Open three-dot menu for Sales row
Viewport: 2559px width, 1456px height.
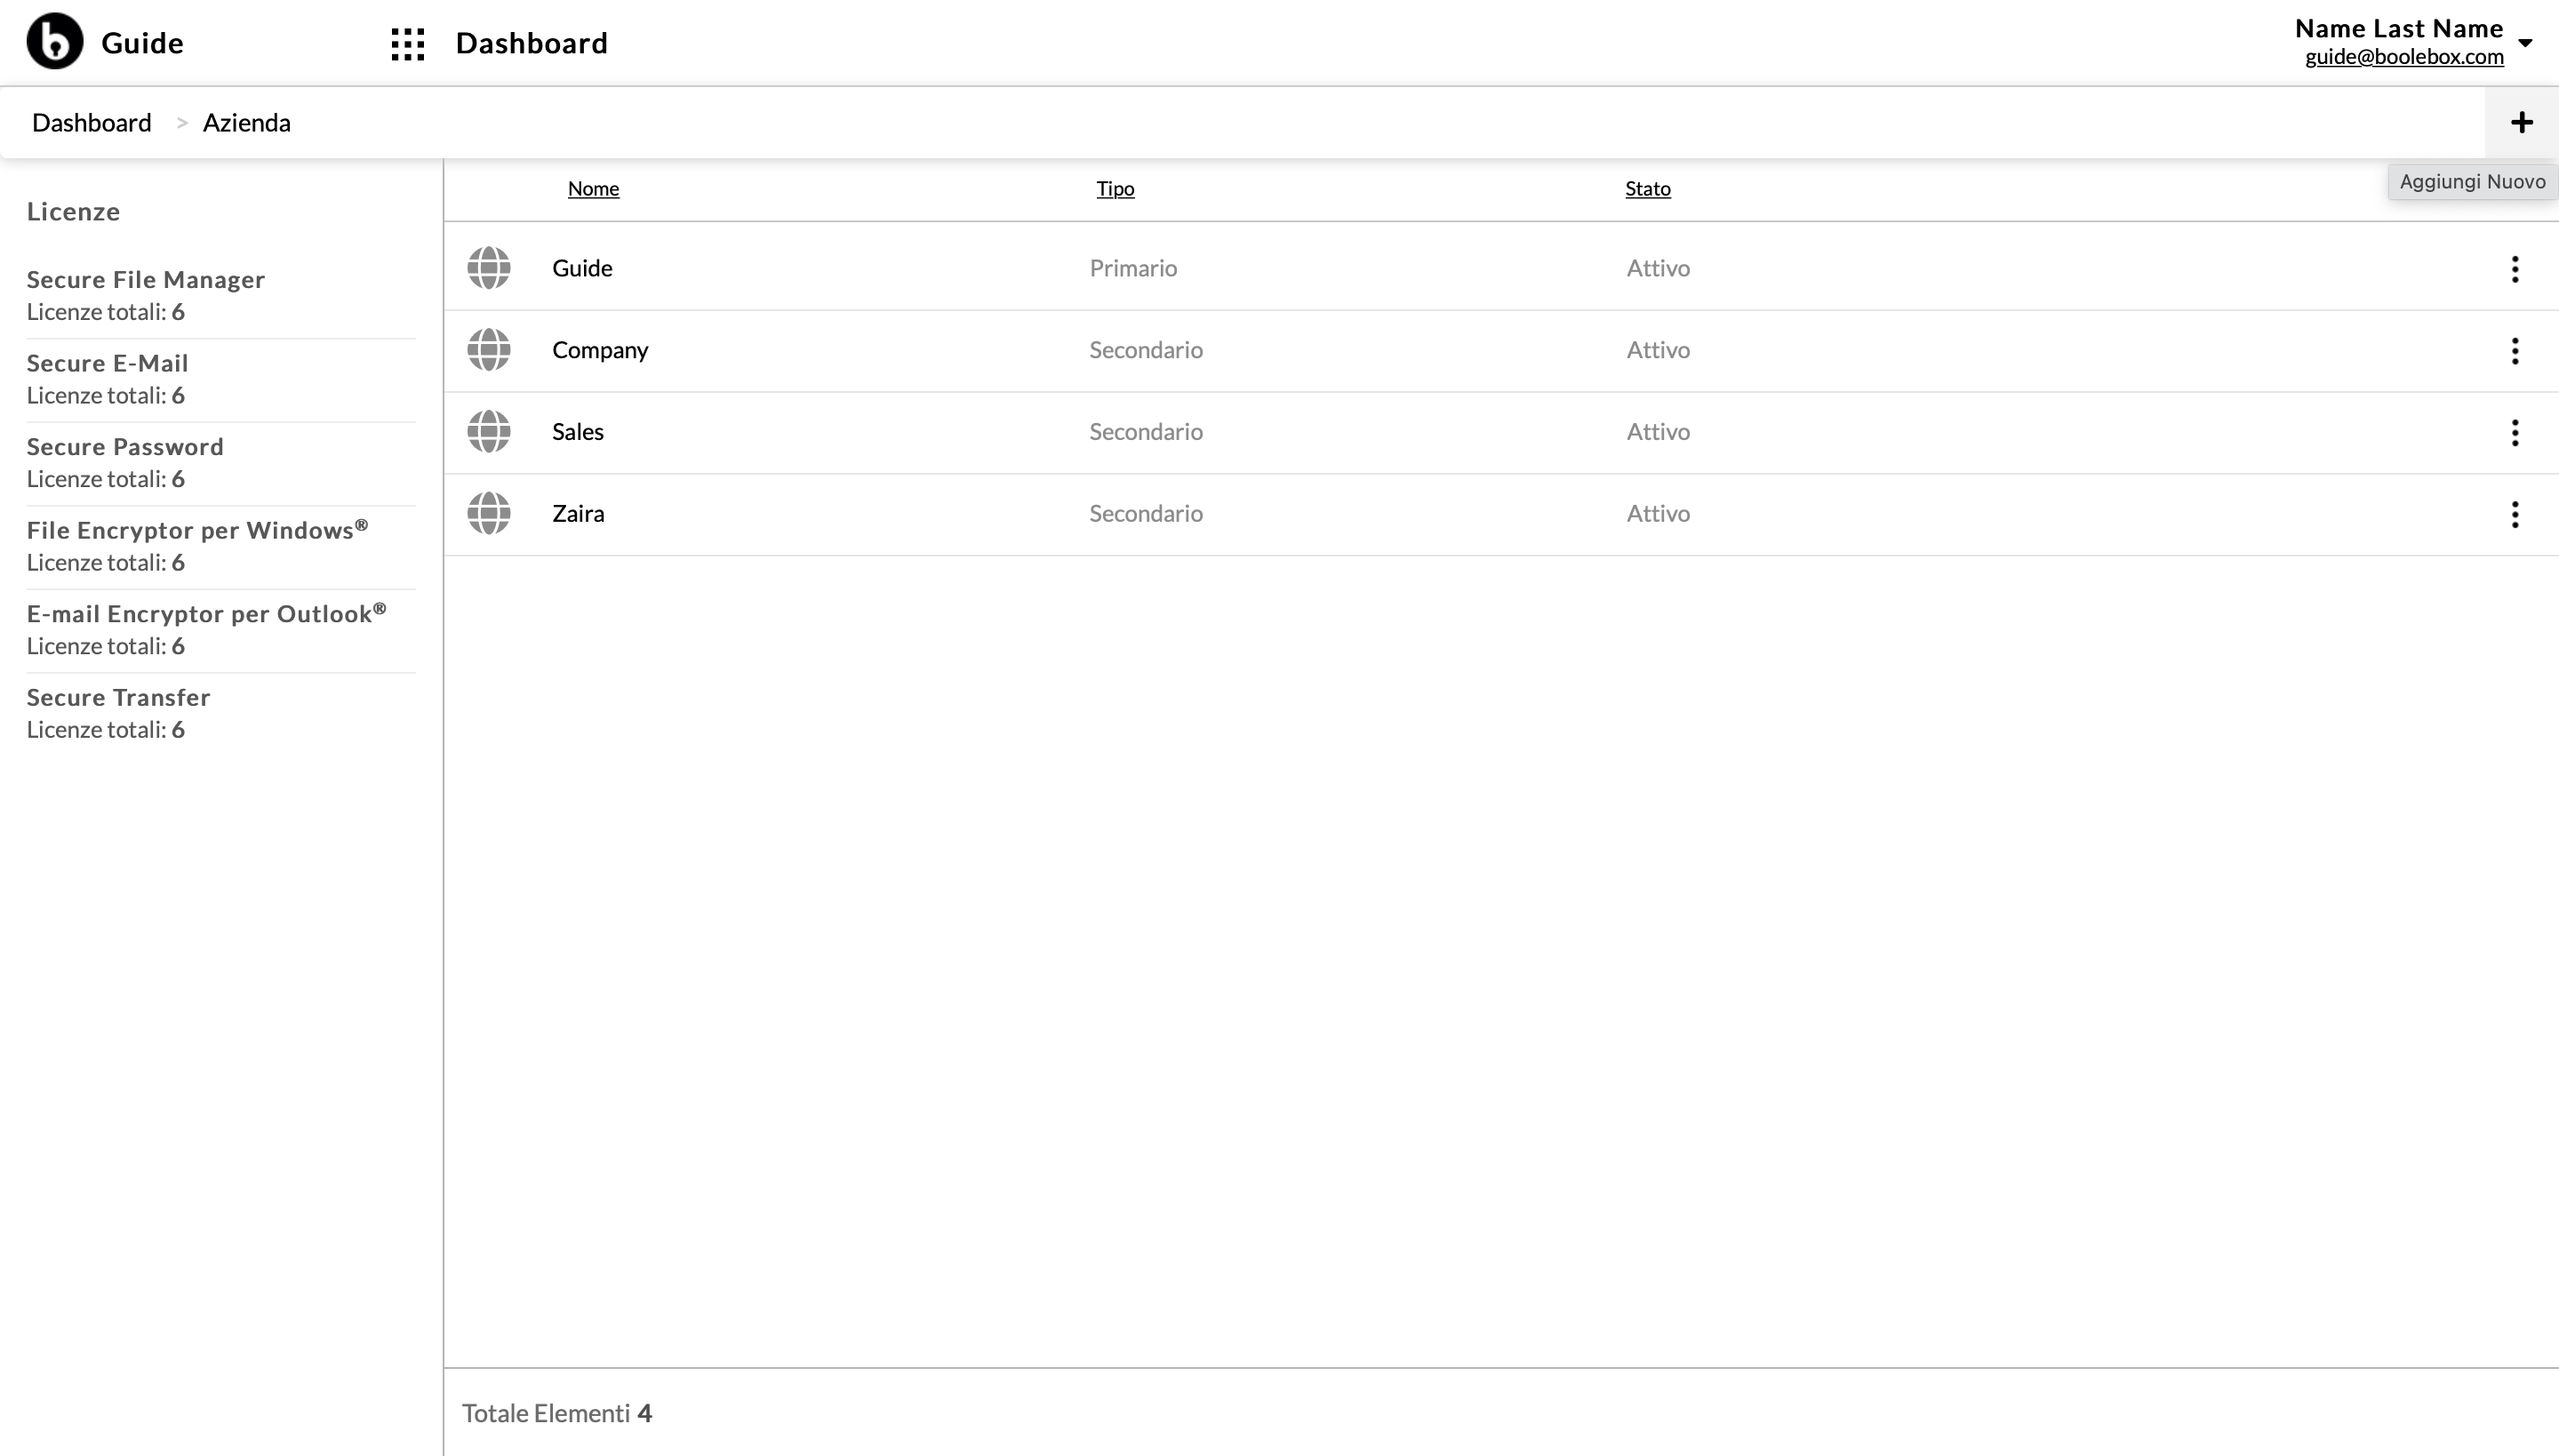click(2514, 433)
